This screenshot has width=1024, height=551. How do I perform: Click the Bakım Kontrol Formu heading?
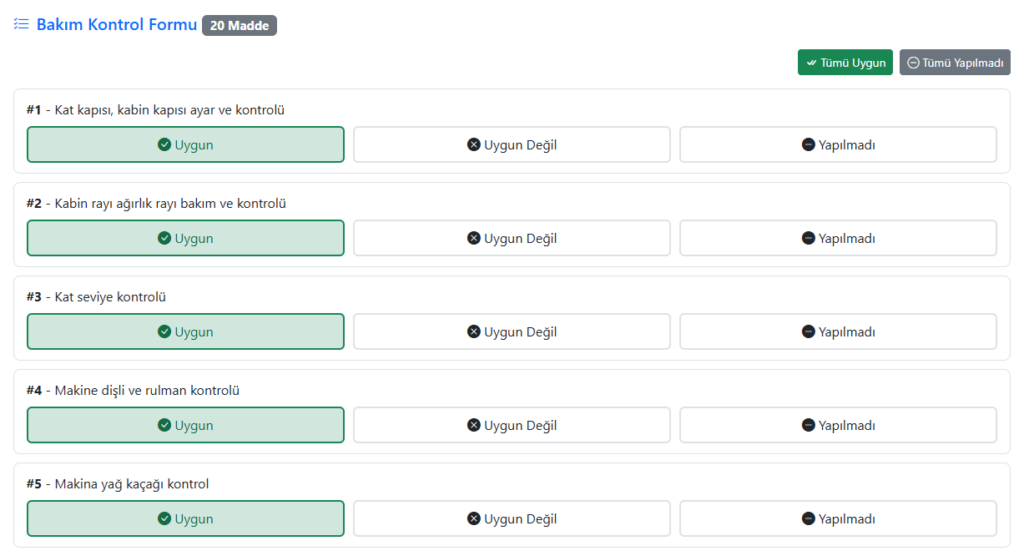point(116,25)
